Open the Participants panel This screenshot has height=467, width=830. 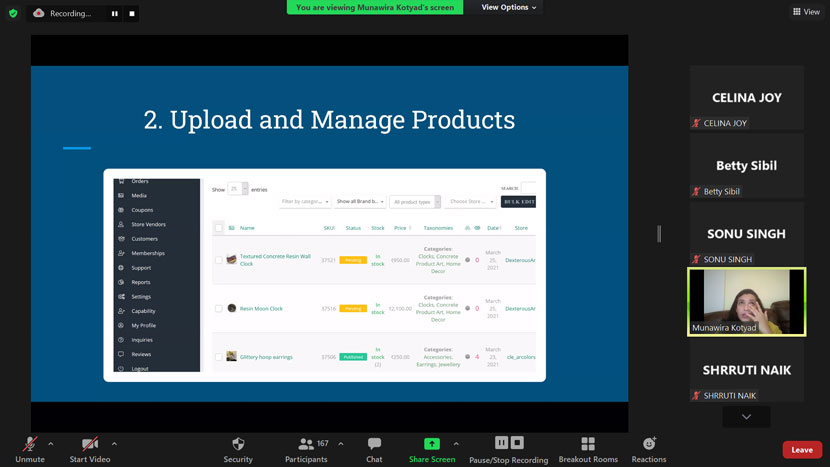pyautogui.click(x=306, y=450)
